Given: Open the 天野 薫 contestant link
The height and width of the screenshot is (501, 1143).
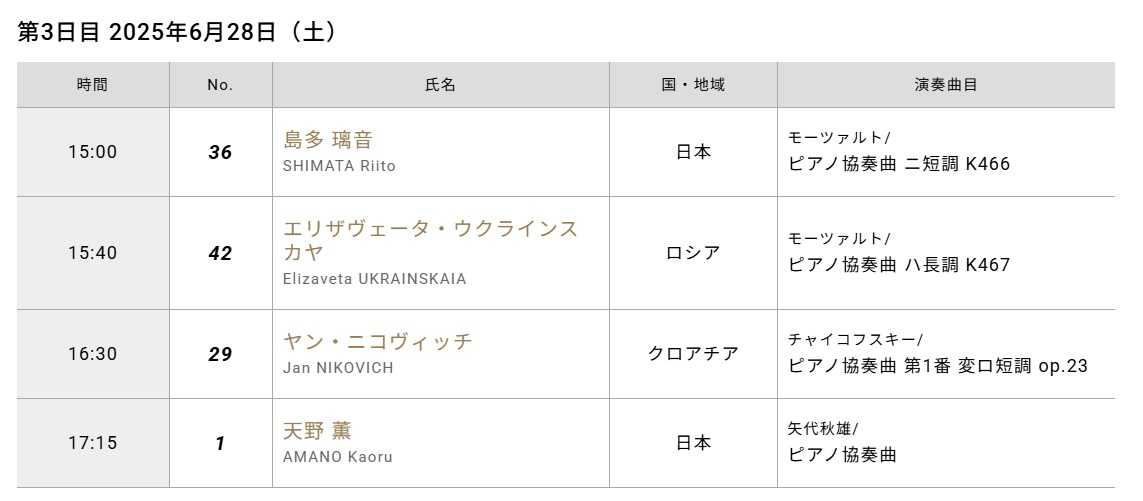Looking at the screenshot, I should click(x=318, y=431).
